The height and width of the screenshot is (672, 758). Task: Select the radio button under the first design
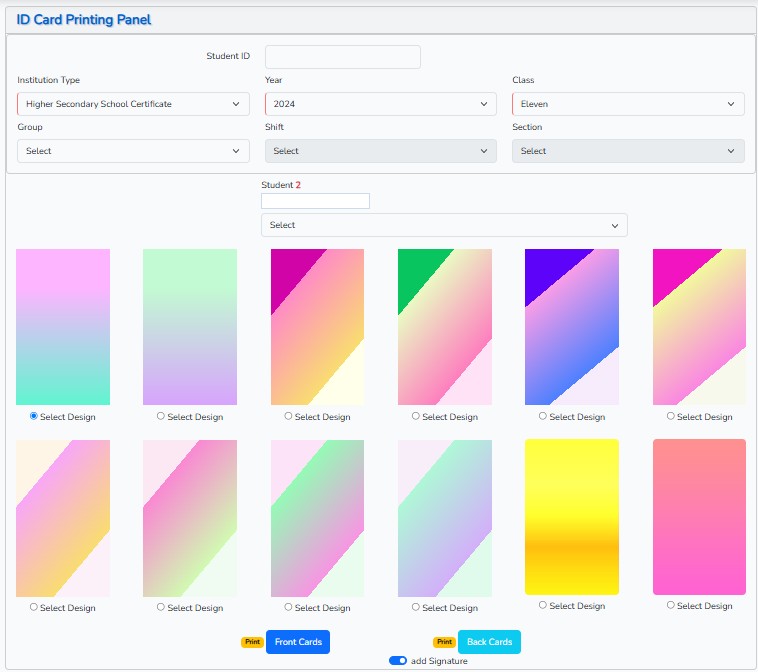(34, 416)
